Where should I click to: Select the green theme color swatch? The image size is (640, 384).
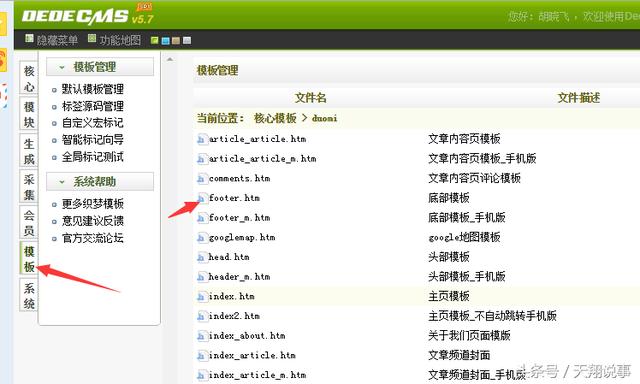155,40
